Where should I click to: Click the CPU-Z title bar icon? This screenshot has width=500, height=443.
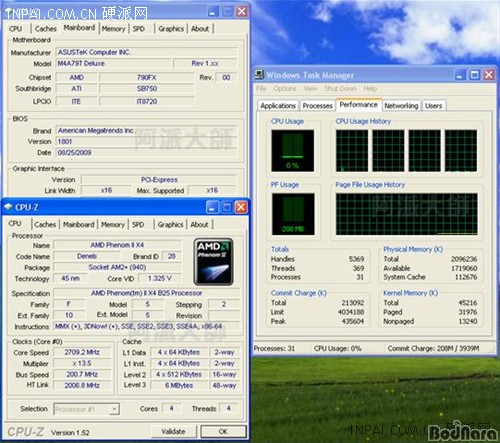(8, 207)
